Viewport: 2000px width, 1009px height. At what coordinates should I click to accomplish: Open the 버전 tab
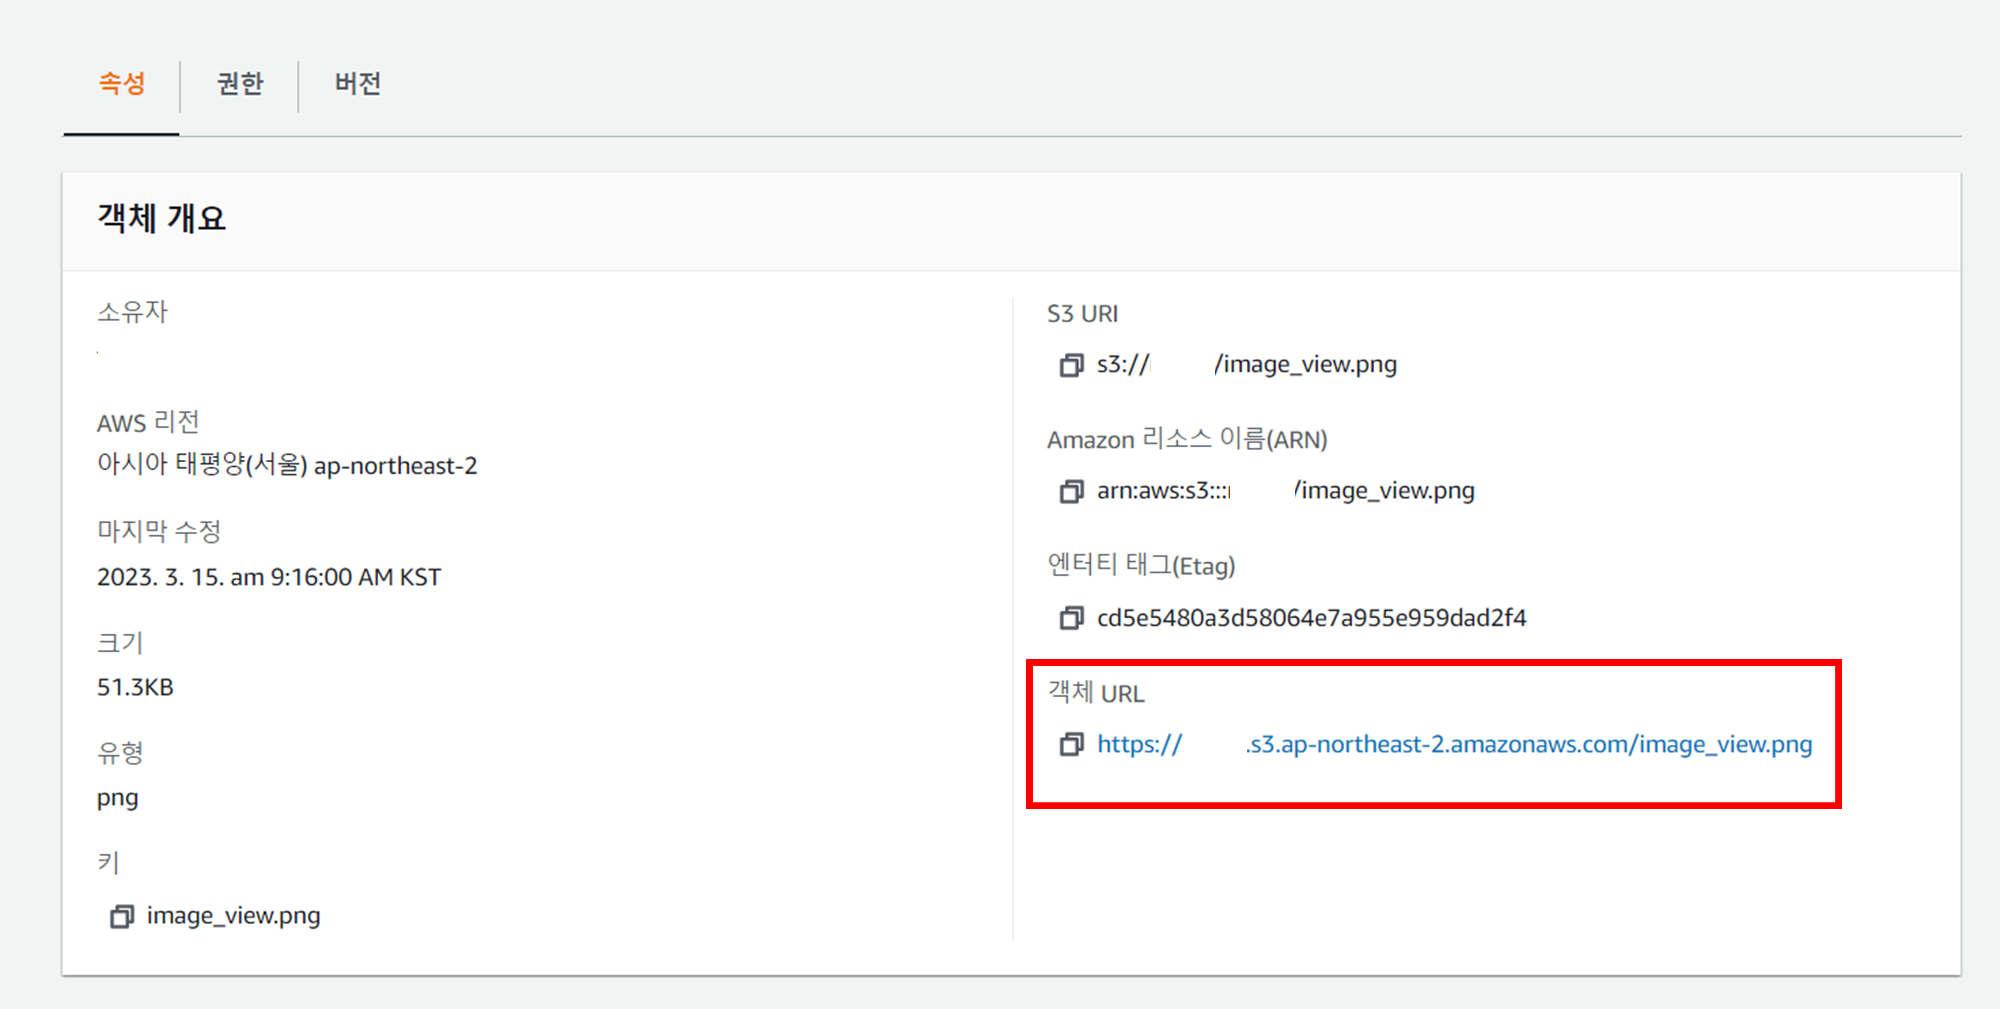[x=357, y=86]
